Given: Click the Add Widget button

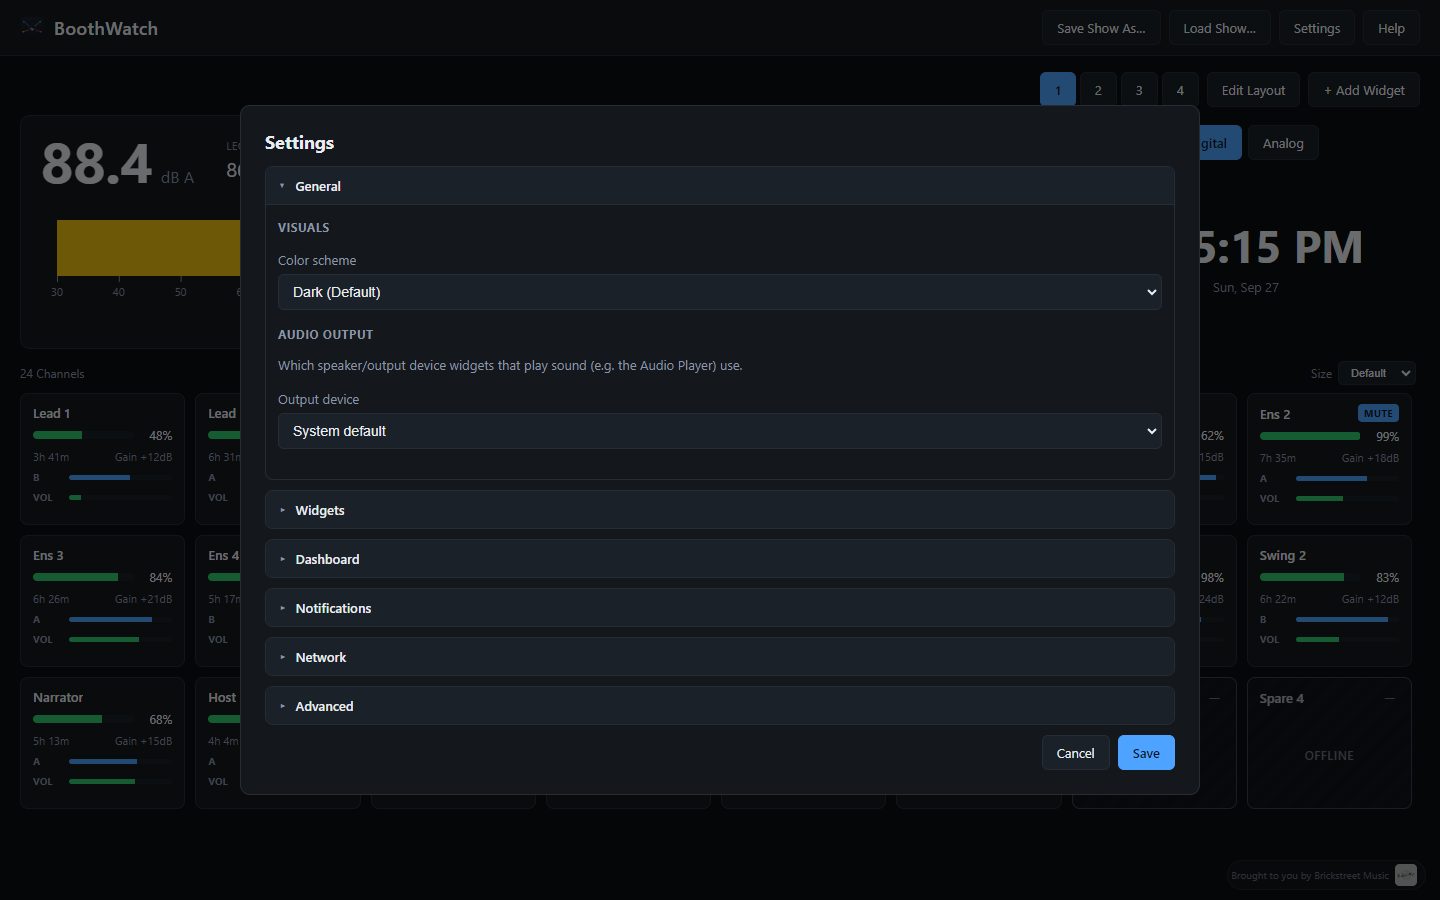Looking at the screenshot, I should tap(1364, 90).
